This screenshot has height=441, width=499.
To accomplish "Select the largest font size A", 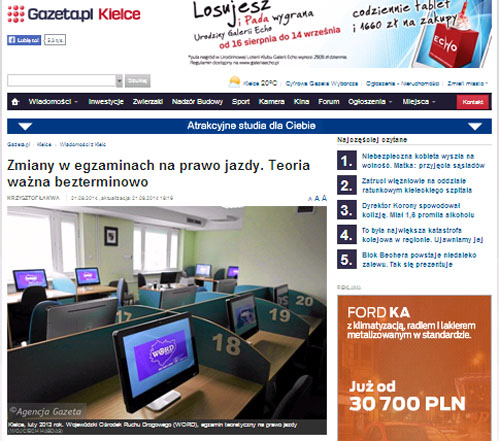I will (324, 198).
